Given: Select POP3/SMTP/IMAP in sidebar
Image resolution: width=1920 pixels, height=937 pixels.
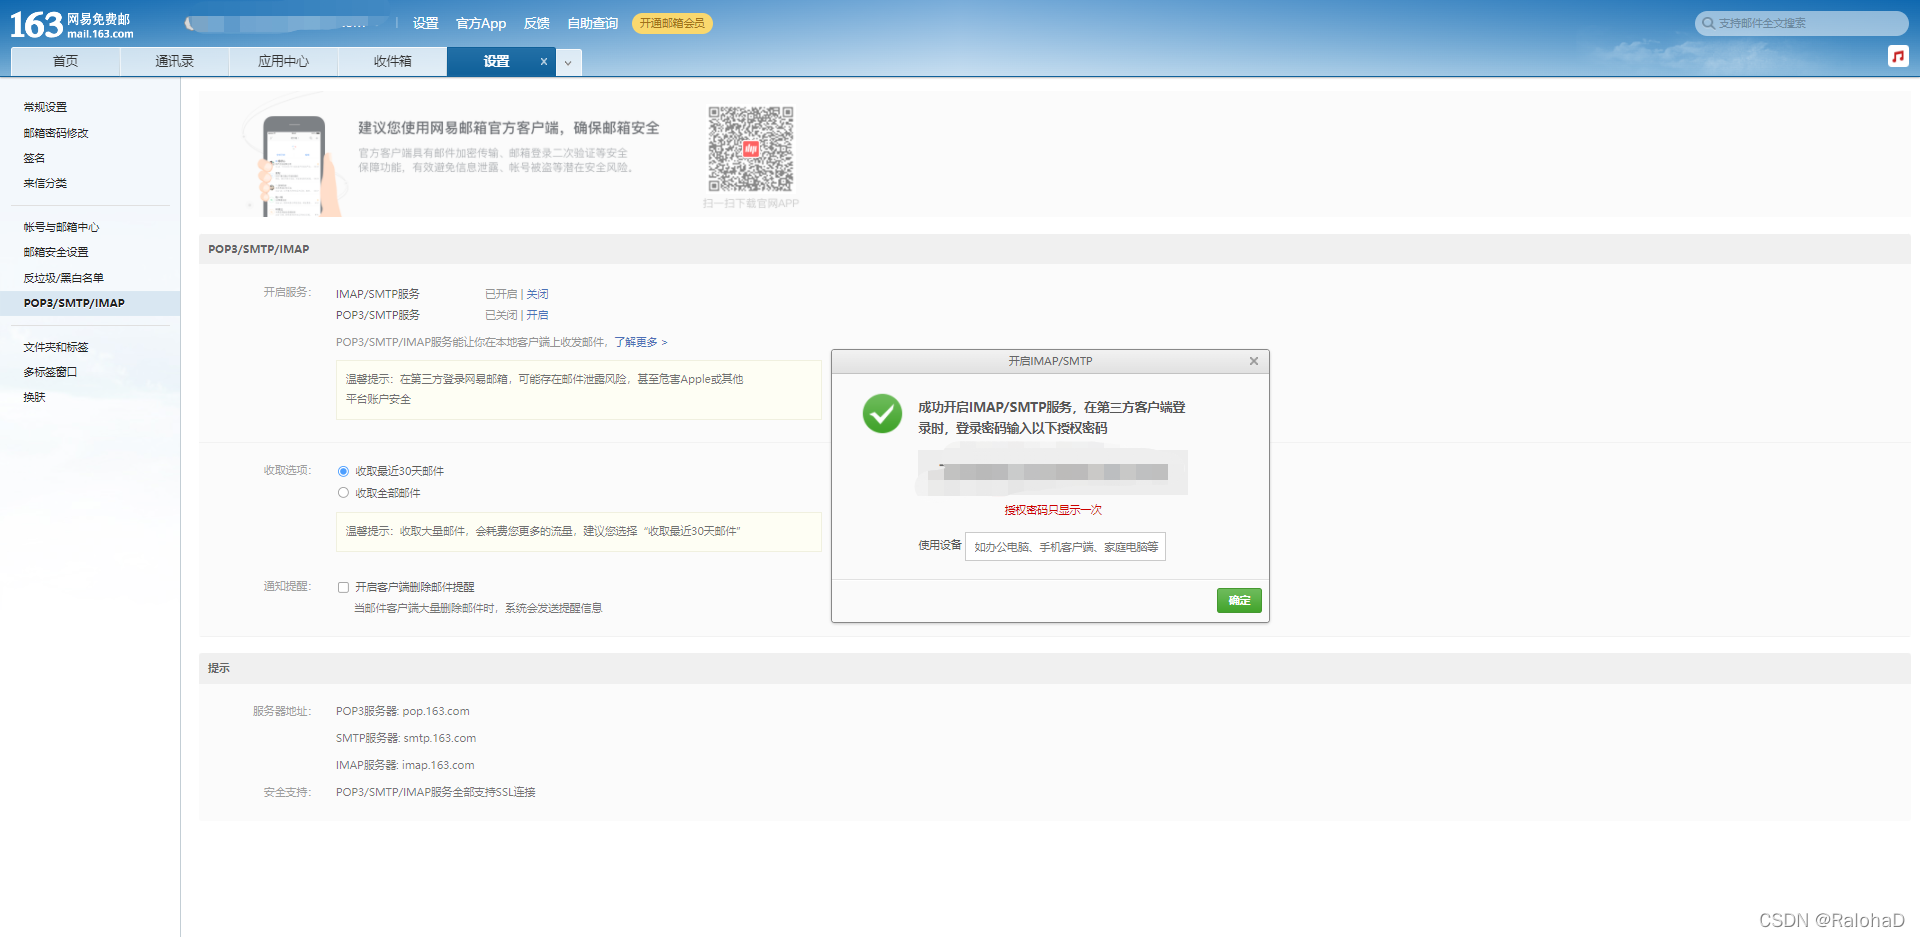Looking at the screenshot, I should pyautogui.click(x=90, y=303).
